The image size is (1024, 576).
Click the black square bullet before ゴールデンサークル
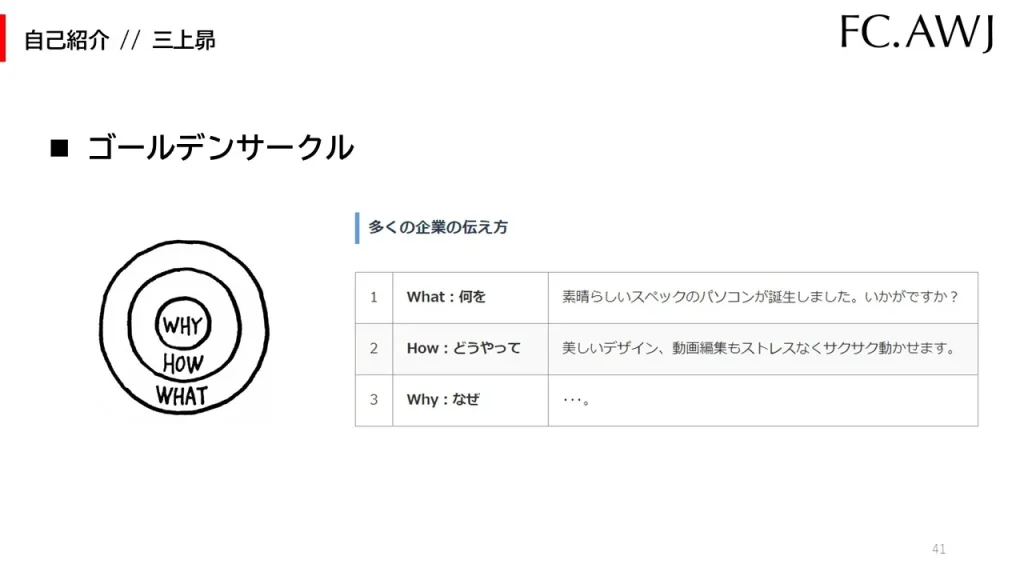59,148
